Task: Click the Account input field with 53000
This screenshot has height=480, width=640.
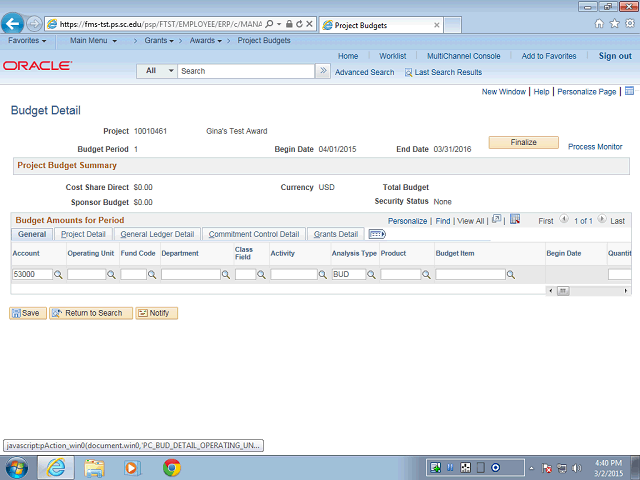Action: click(32, 274)
